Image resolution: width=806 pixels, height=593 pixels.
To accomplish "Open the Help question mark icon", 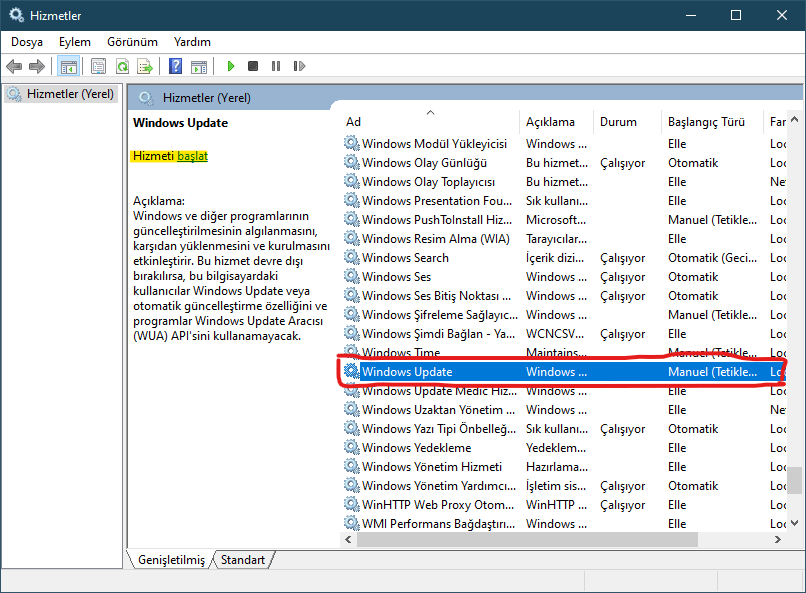I will coord(175,66).
